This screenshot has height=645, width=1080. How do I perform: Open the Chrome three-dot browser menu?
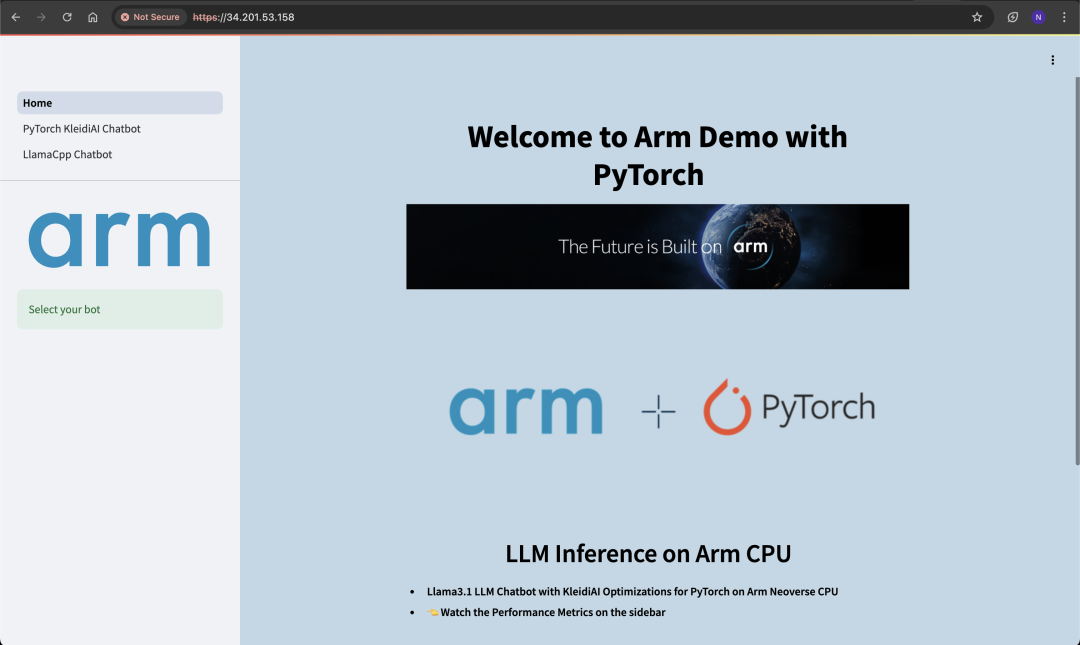pyautogui.click(x=1064, y=17)
